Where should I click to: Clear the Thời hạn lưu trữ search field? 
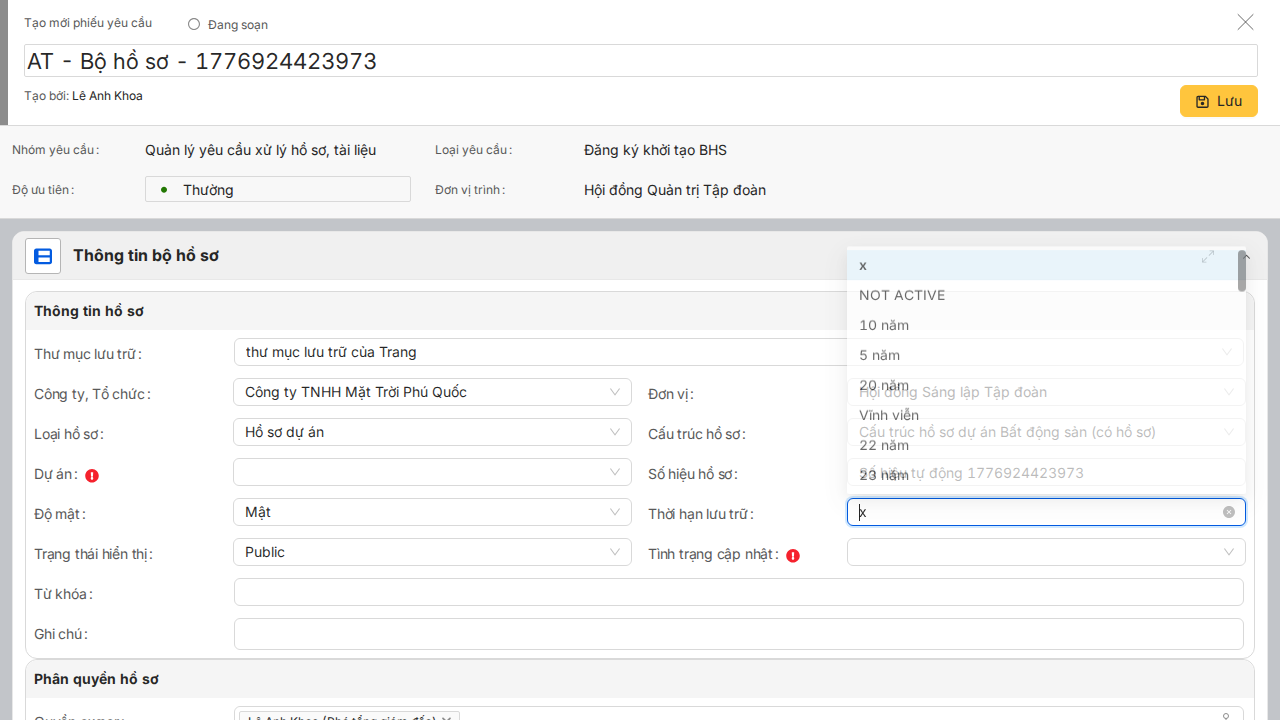pyautogui.click(x=1228, y=512)
